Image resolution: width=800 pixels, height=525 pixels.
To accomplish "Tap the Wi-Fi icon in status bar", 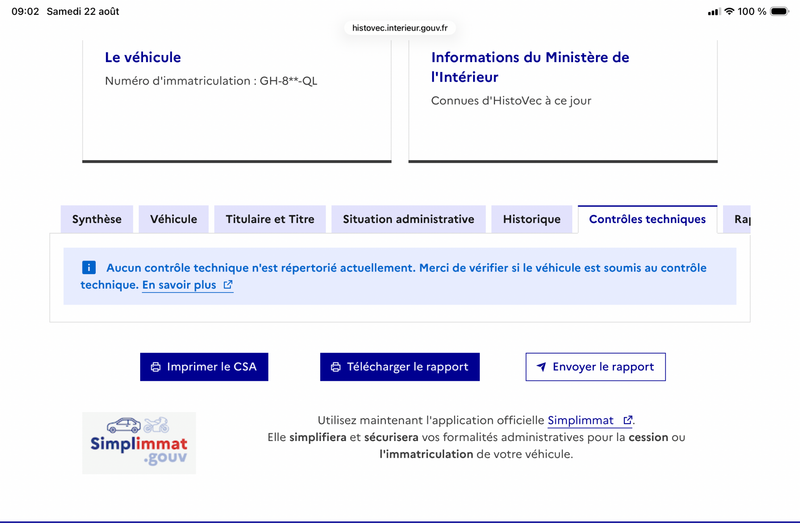I will click(x=729, y=11).
